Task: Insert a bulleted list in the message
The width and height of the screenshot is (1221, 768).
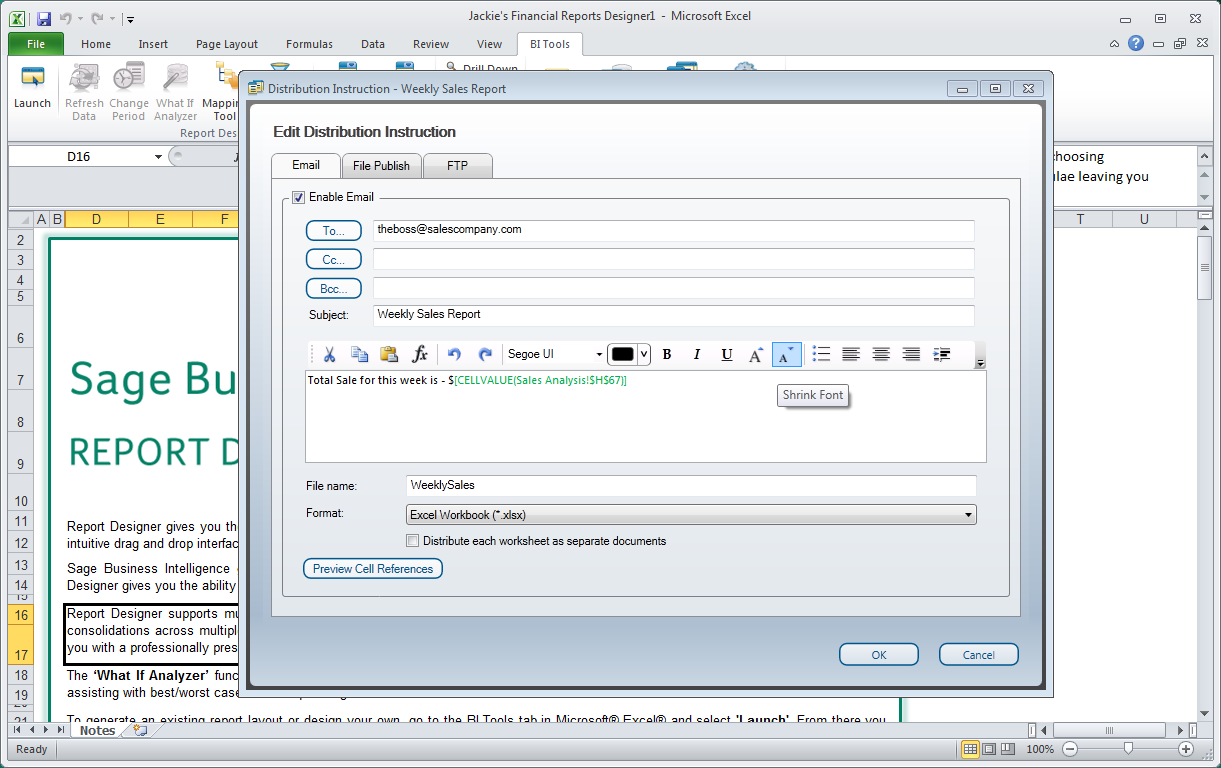Action: pyautogui.click(x=821, y=355)
